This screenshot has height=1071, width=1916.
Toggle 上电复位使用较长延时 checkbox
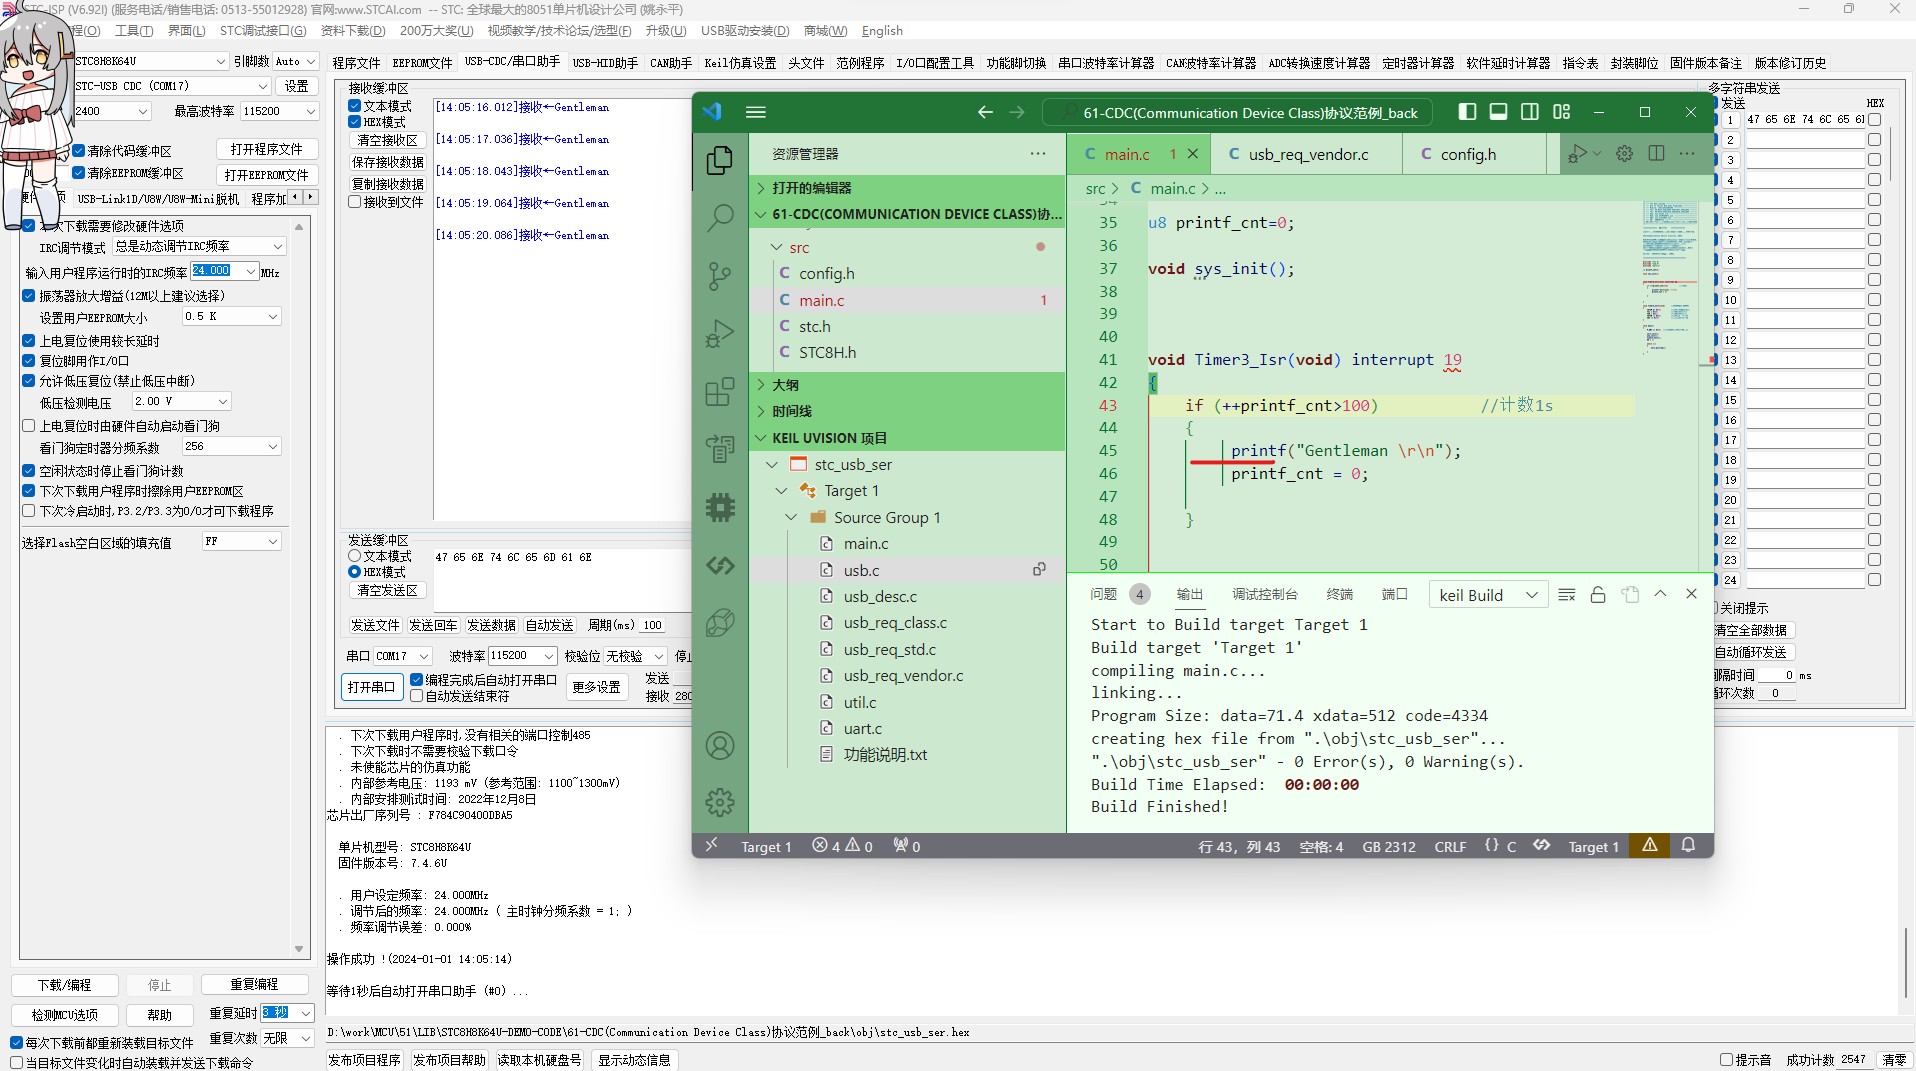[x=29, y=341]
